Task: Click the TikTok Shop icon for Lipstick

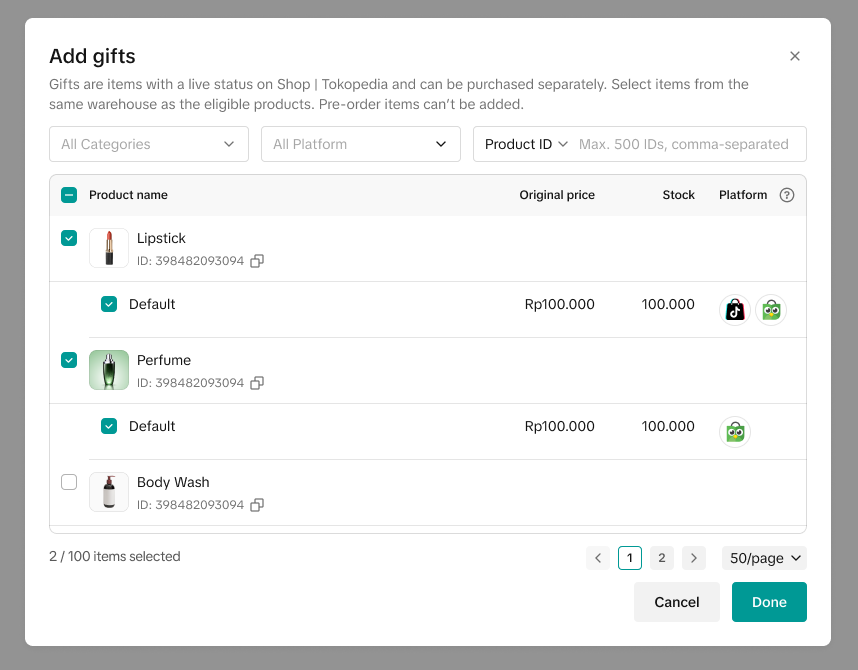Action: pyautogui.click(x=735, y=310)
